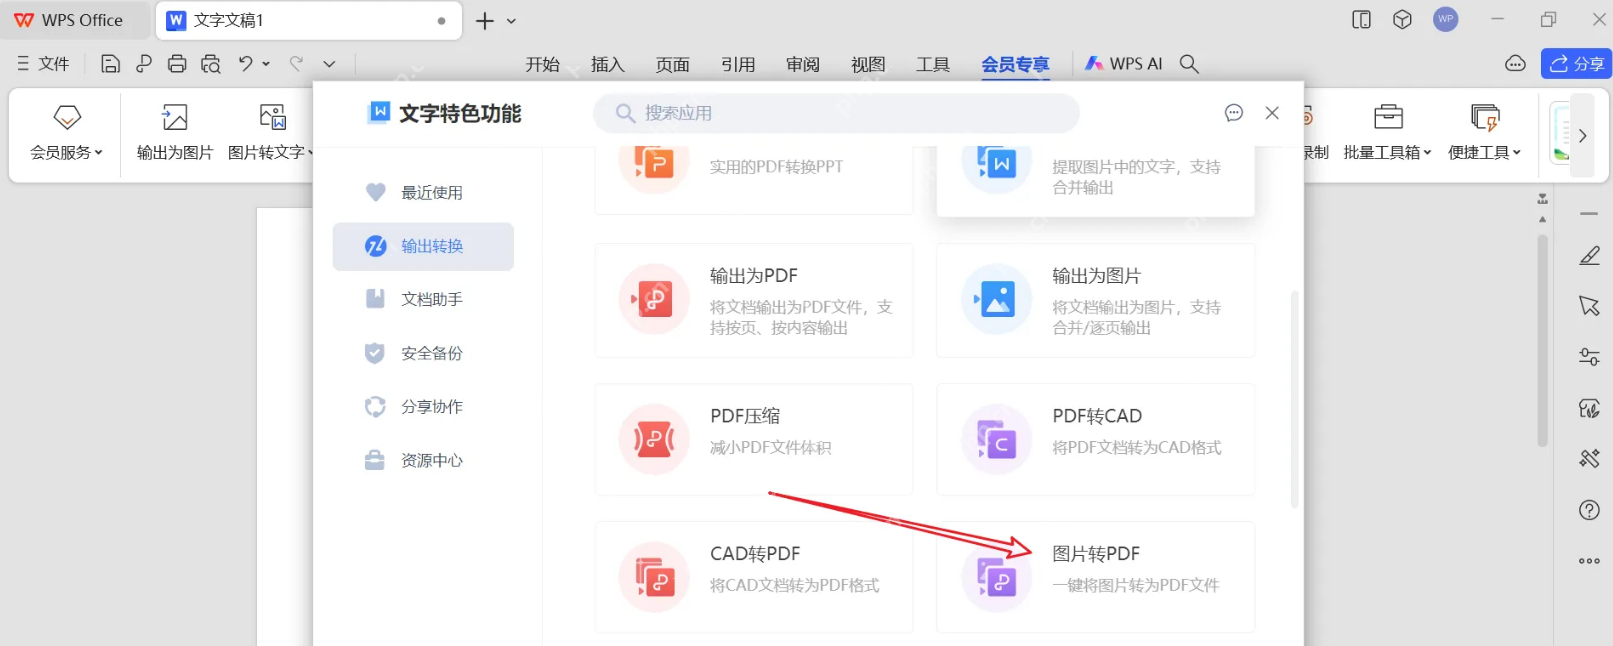
Task: Click the new tab plus icon
Action: click(485, 21)
